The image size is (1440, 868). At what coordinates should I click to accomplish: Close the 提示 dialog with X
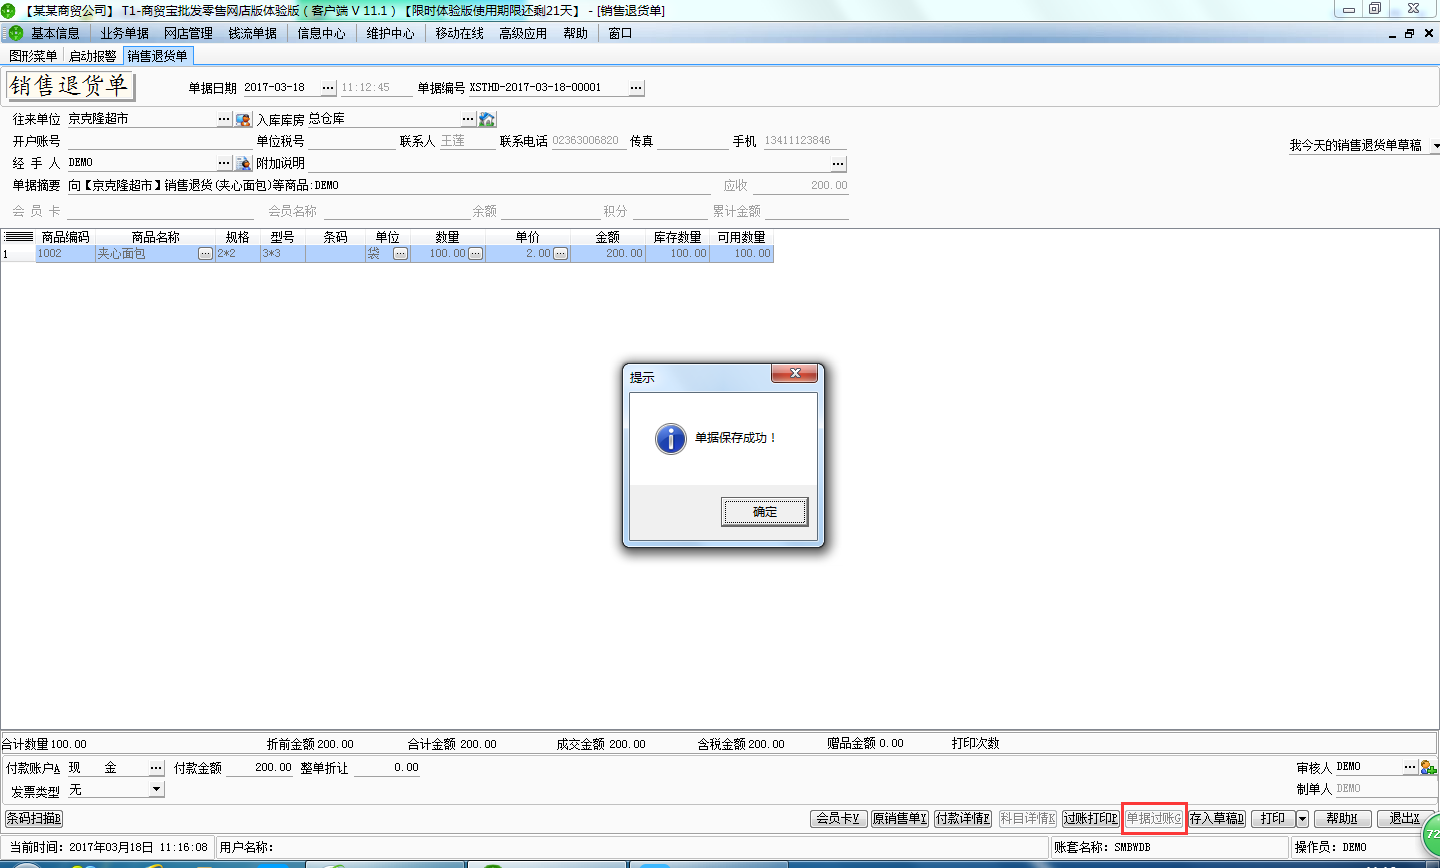pyautogui.click(x=795, y=373)
